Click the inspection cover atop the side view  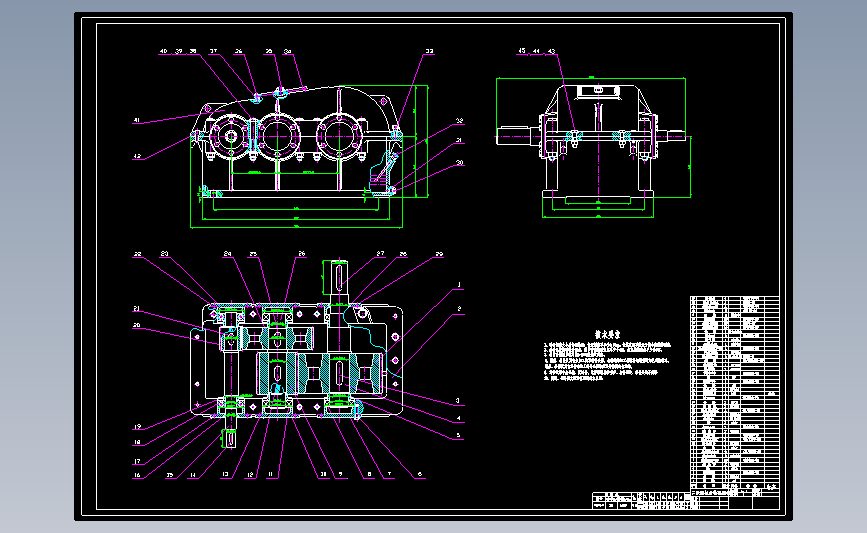(598, 91)
